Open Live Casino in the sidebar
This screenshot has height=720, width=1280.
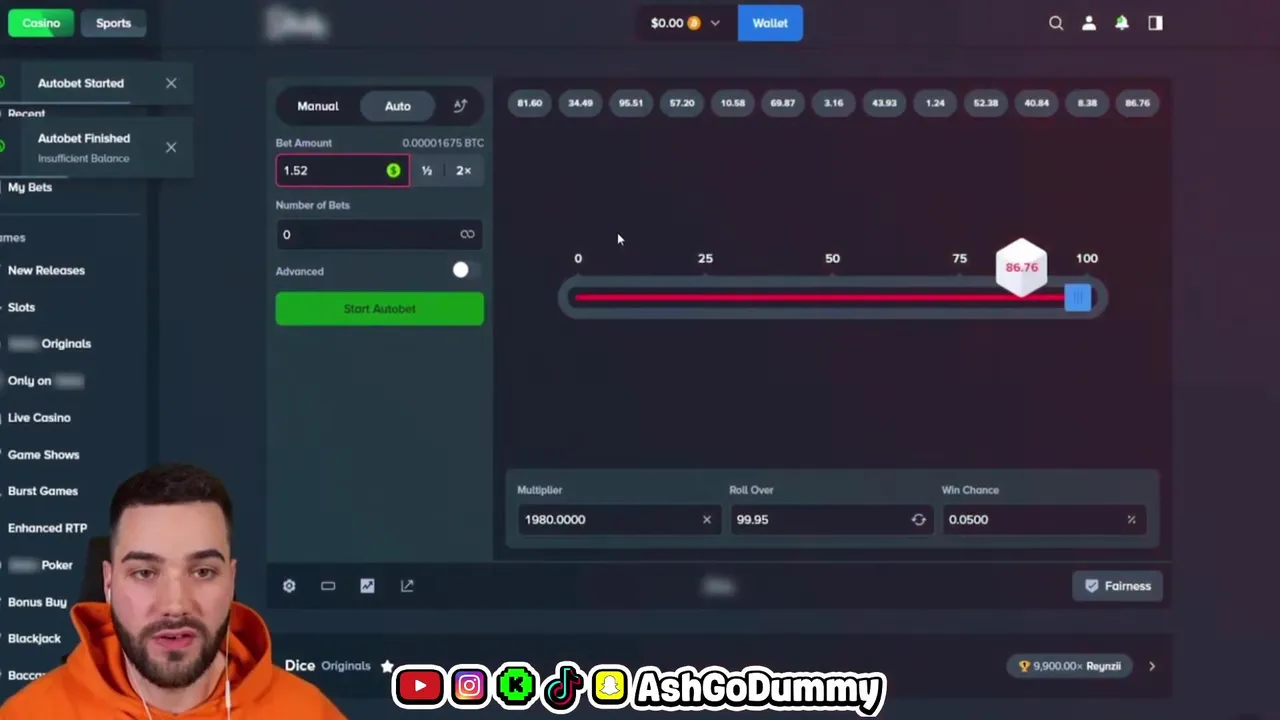(x=39, y=418)
